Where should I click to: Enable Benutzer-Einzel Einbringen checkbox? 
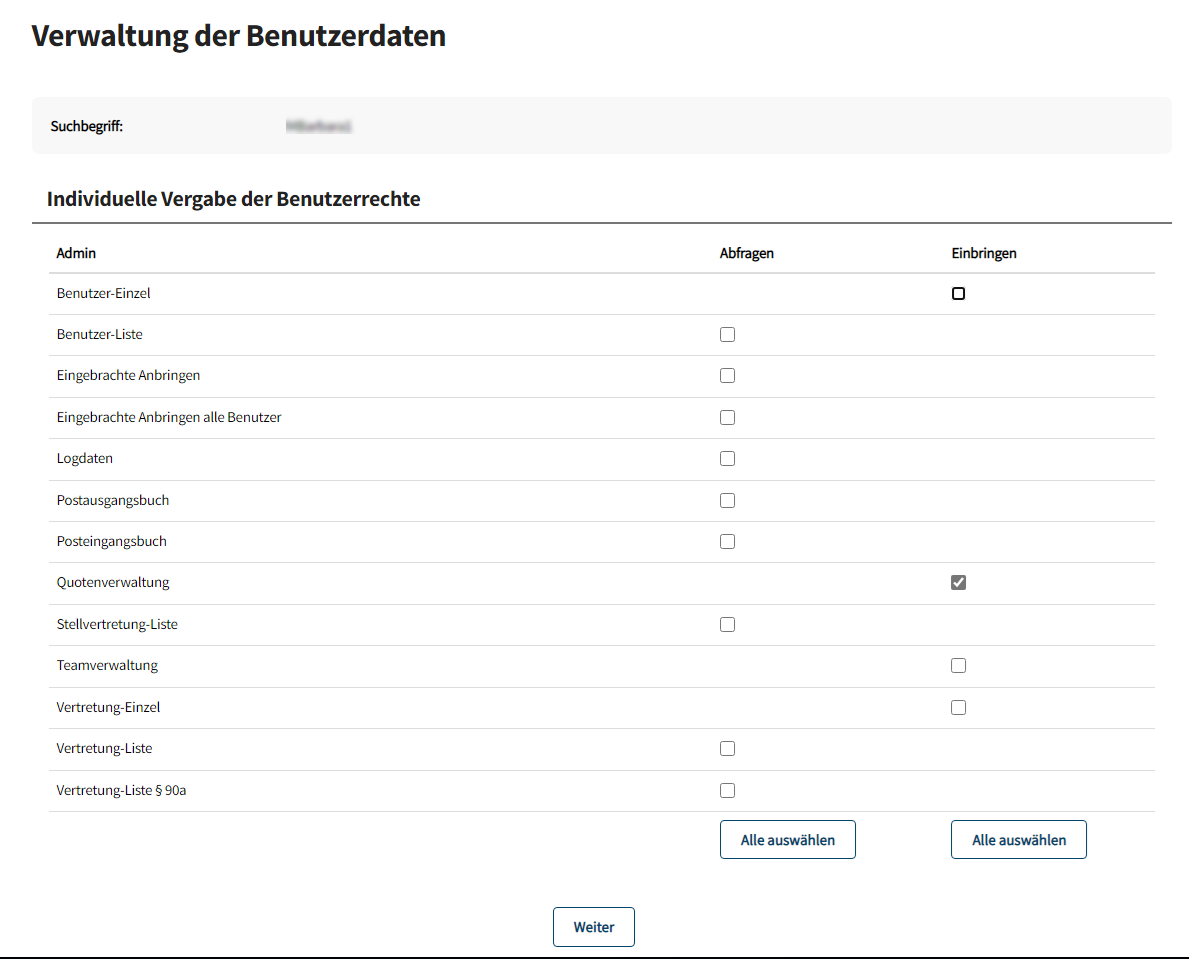[x=958, y=294]
